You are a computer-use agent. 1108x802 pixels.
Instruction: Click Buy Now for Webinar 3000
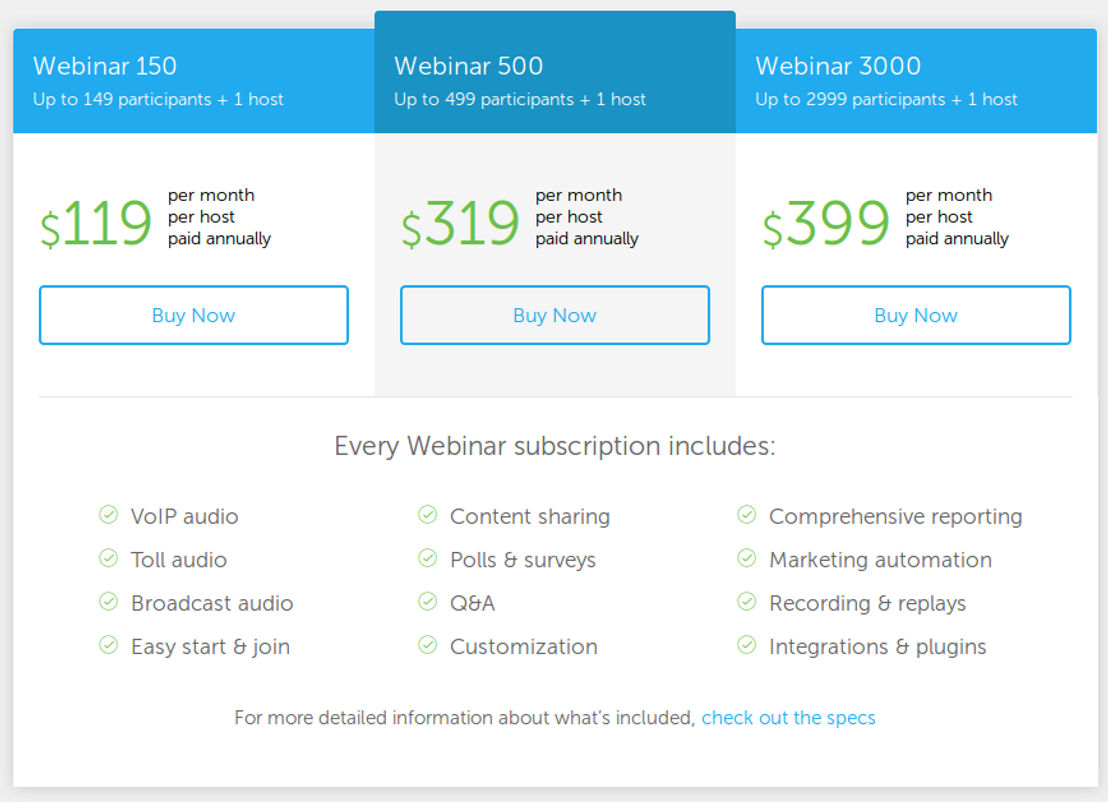pyautogui.click(x=916, y=315)
